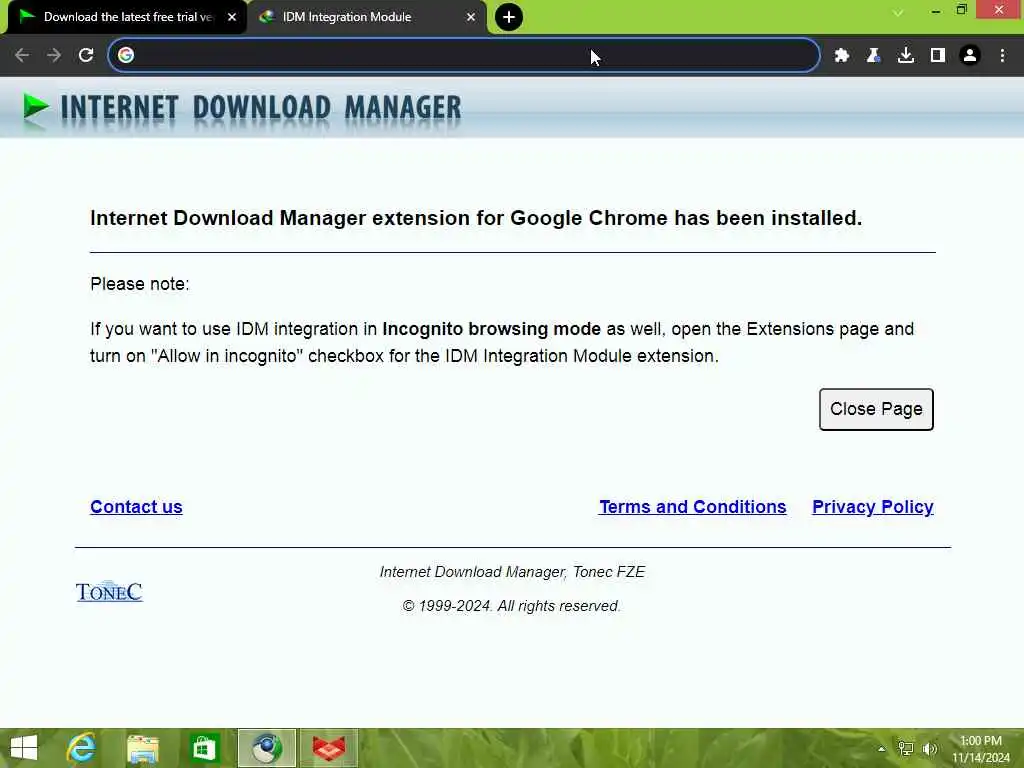Click the Google icon in address bar
The width and height of the screenshot is (1024, 768).
(126, 55)
